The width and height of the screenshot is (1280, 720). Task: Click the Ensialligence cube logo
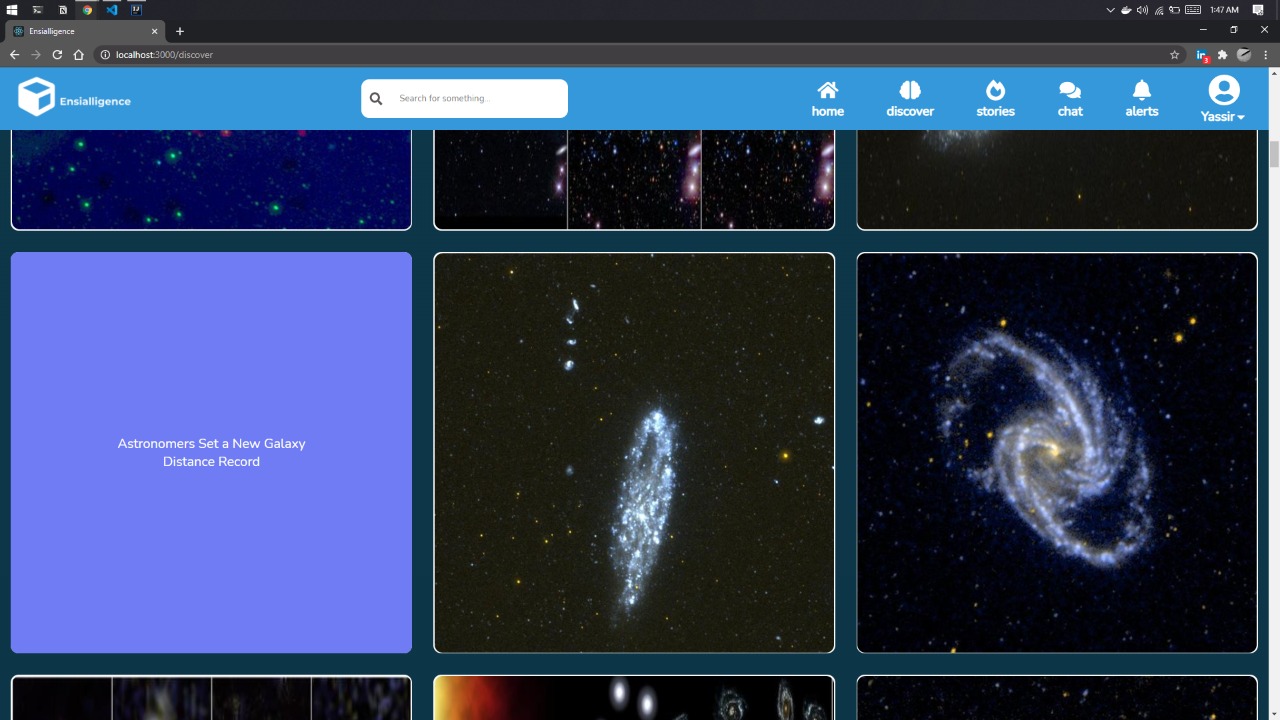(36, 96)
